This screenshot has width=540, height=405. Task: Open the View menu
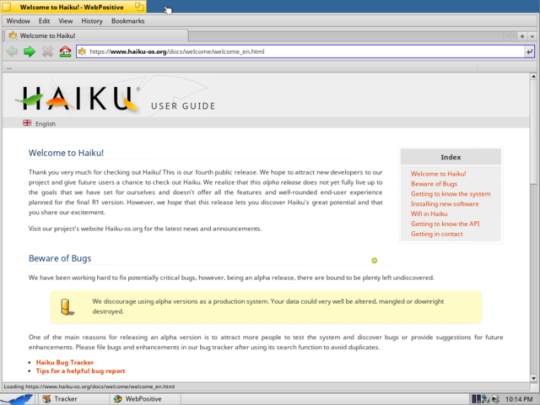click(65, 21)
